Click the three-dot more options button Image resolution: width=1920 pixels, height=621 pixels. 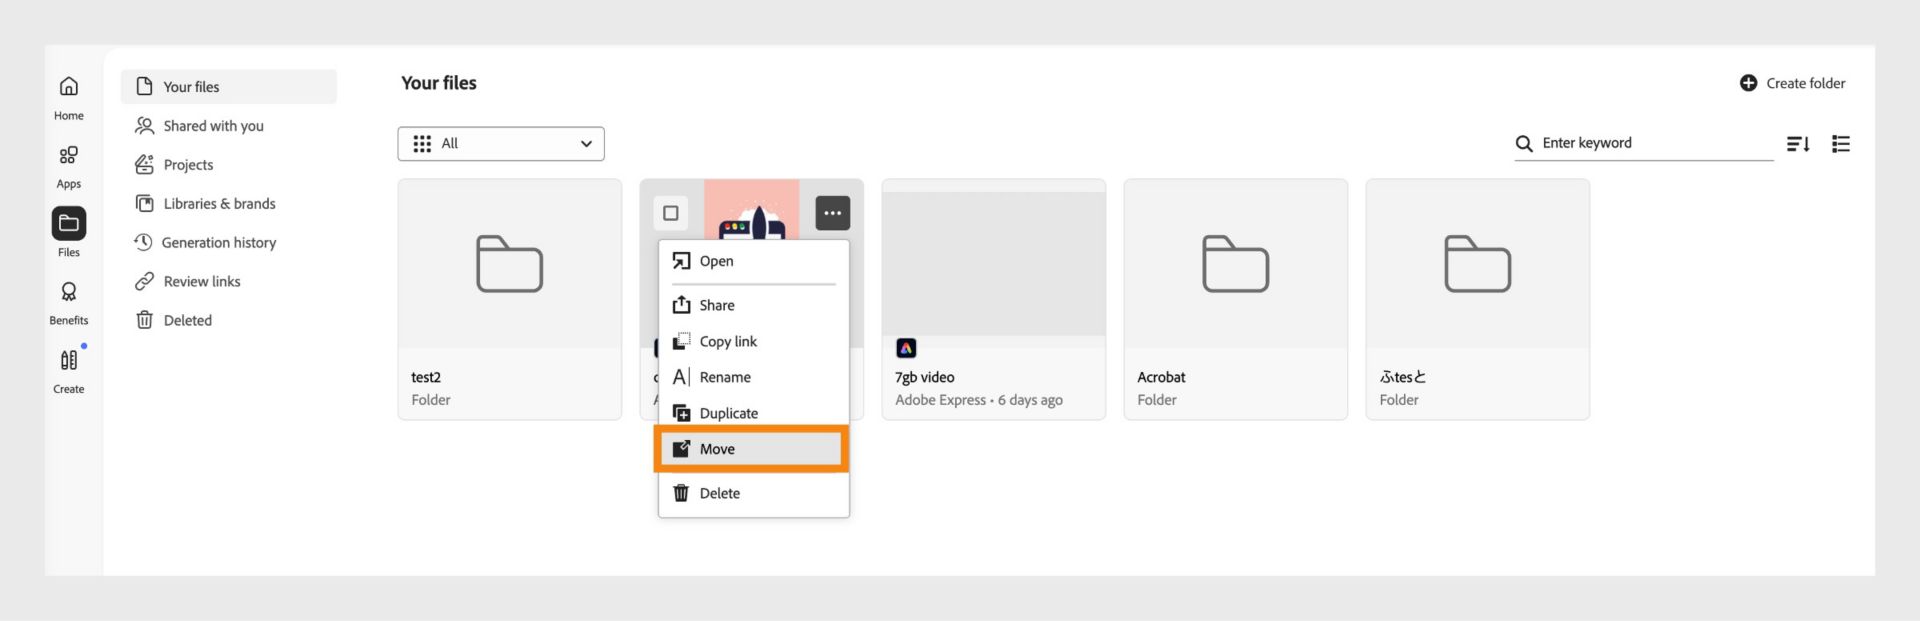832,213
